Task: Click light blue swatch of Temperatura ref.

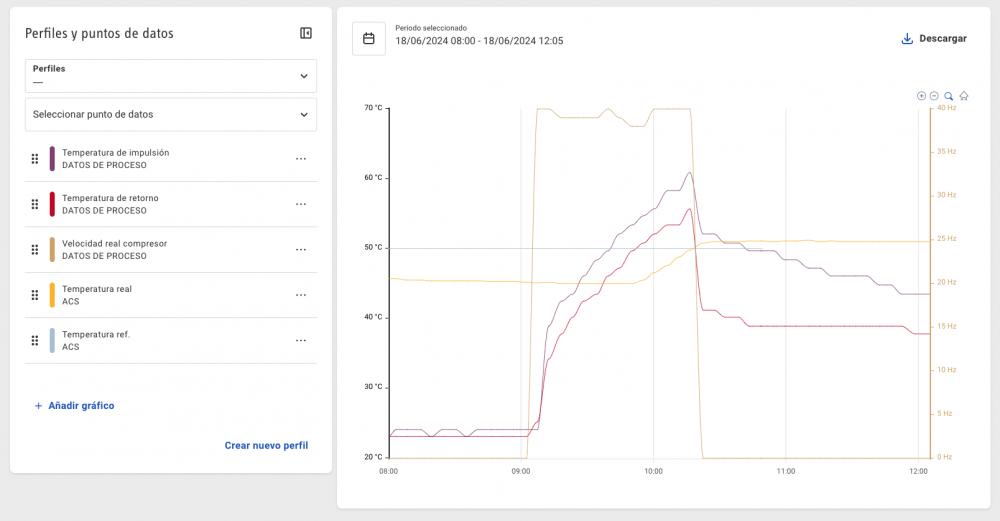Action: click(x=52, y=341)
